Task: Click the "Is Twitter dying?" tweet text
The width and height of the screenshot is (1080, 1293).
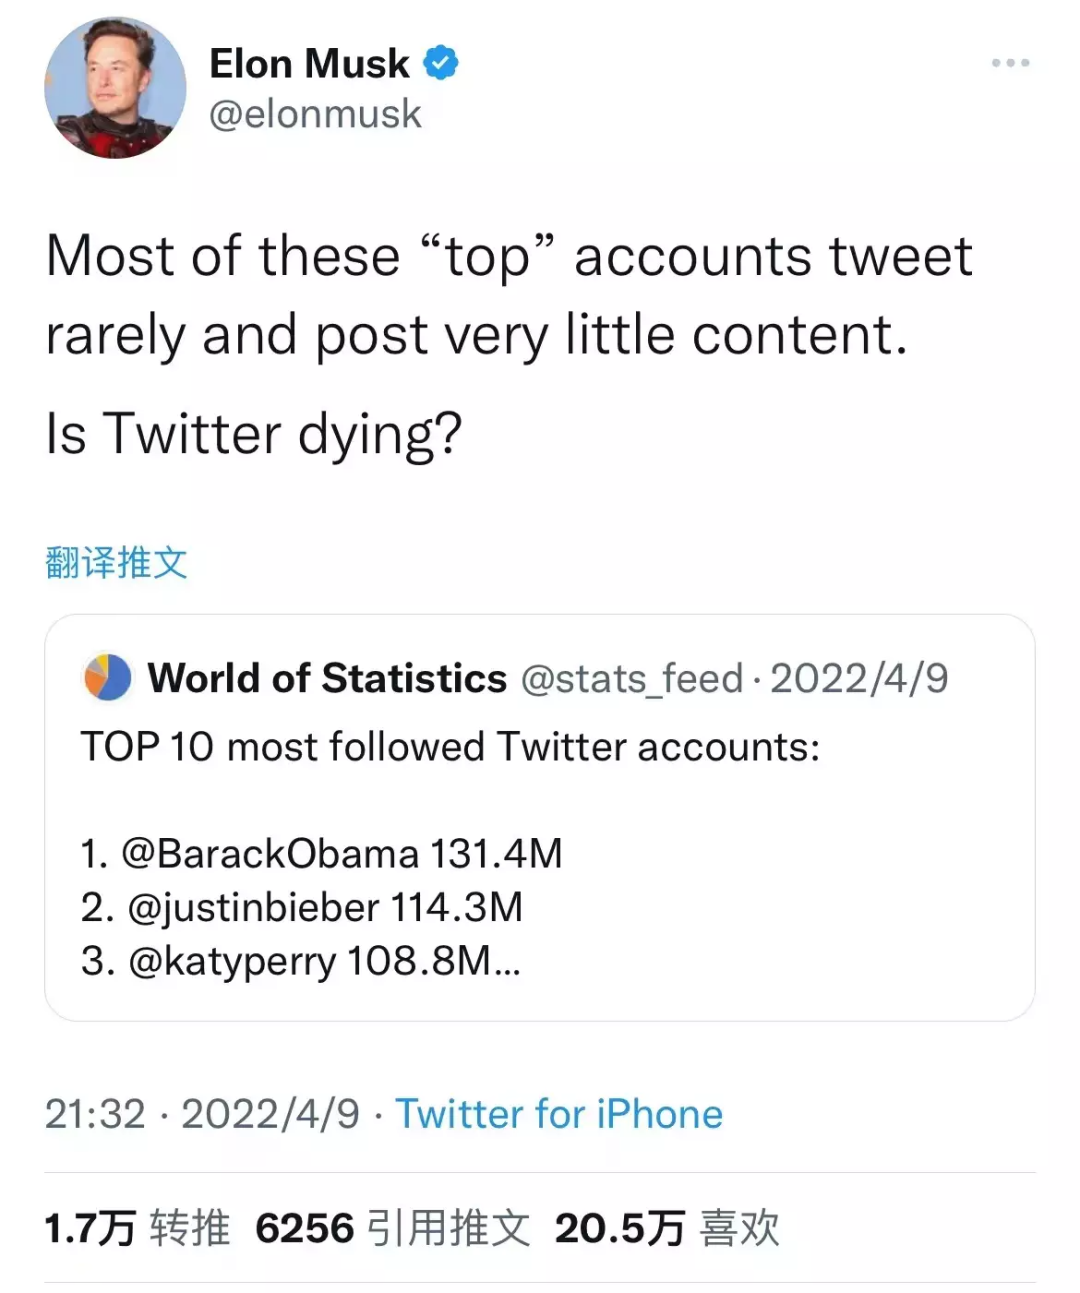Action: (254, 434)
